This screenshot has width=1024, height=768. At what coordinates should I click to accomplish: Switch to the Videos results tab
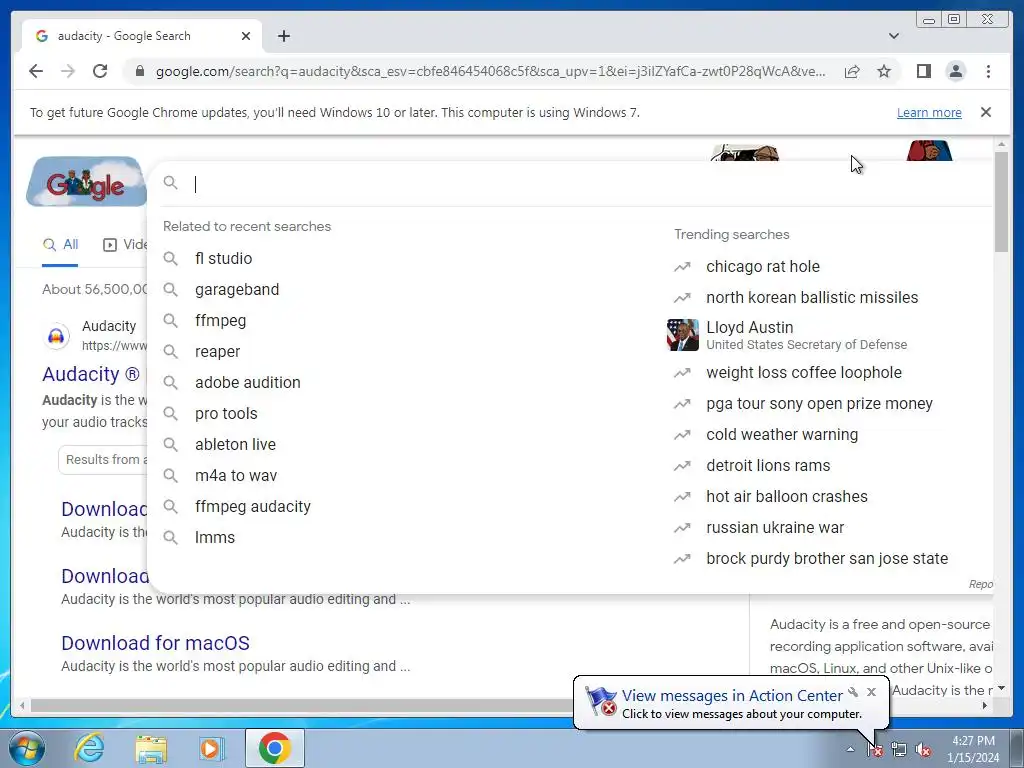coord(125,245)
